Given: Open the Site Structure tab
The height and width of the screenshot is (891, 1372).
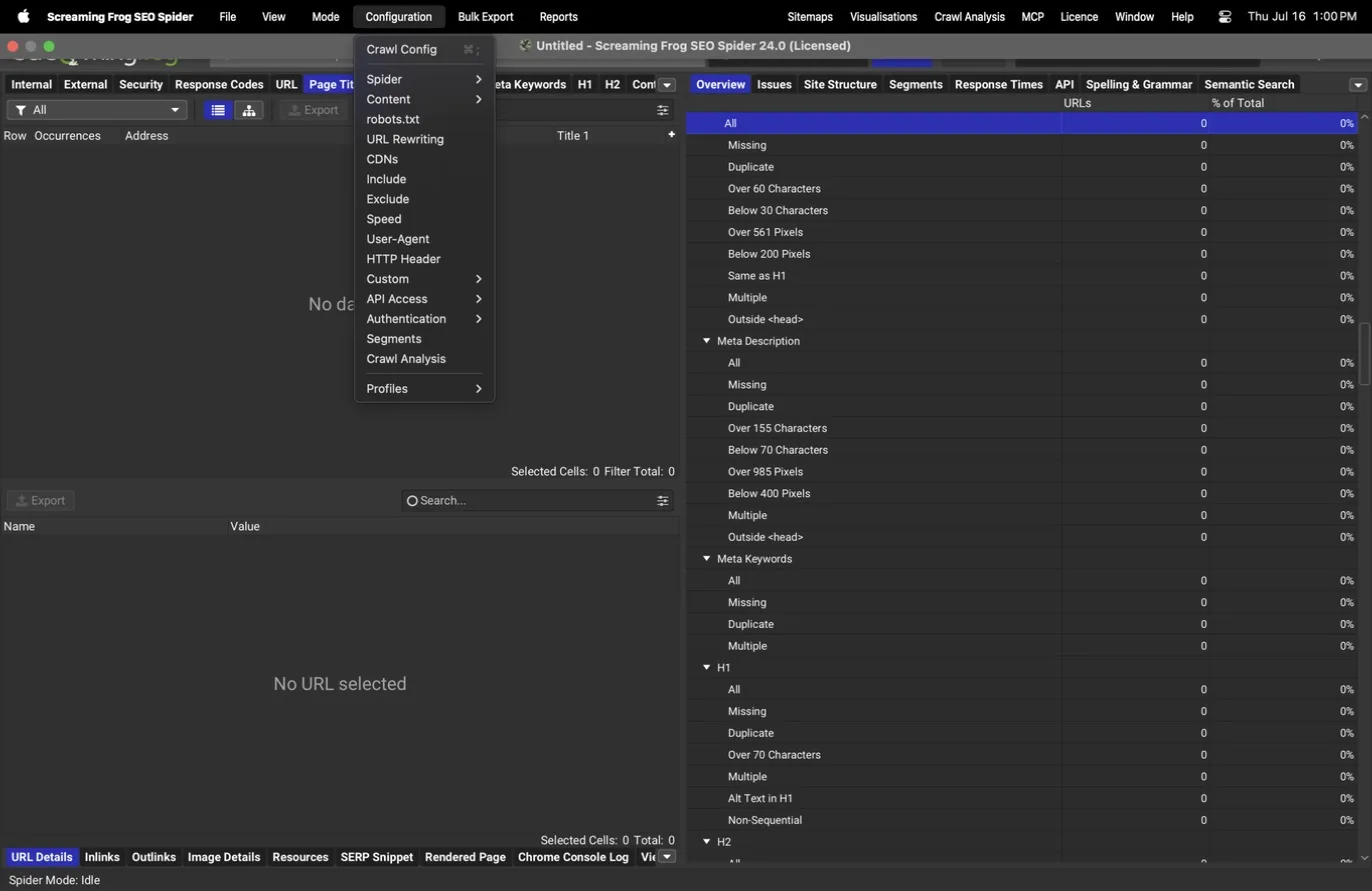Looking at the screenshot, I should pos(840,85).
